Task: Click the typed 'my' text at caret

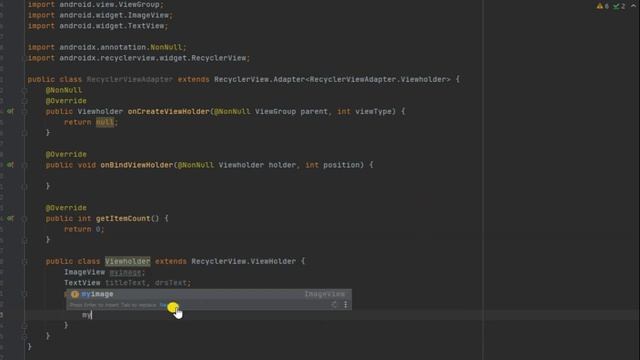Action: pos(87,315)
